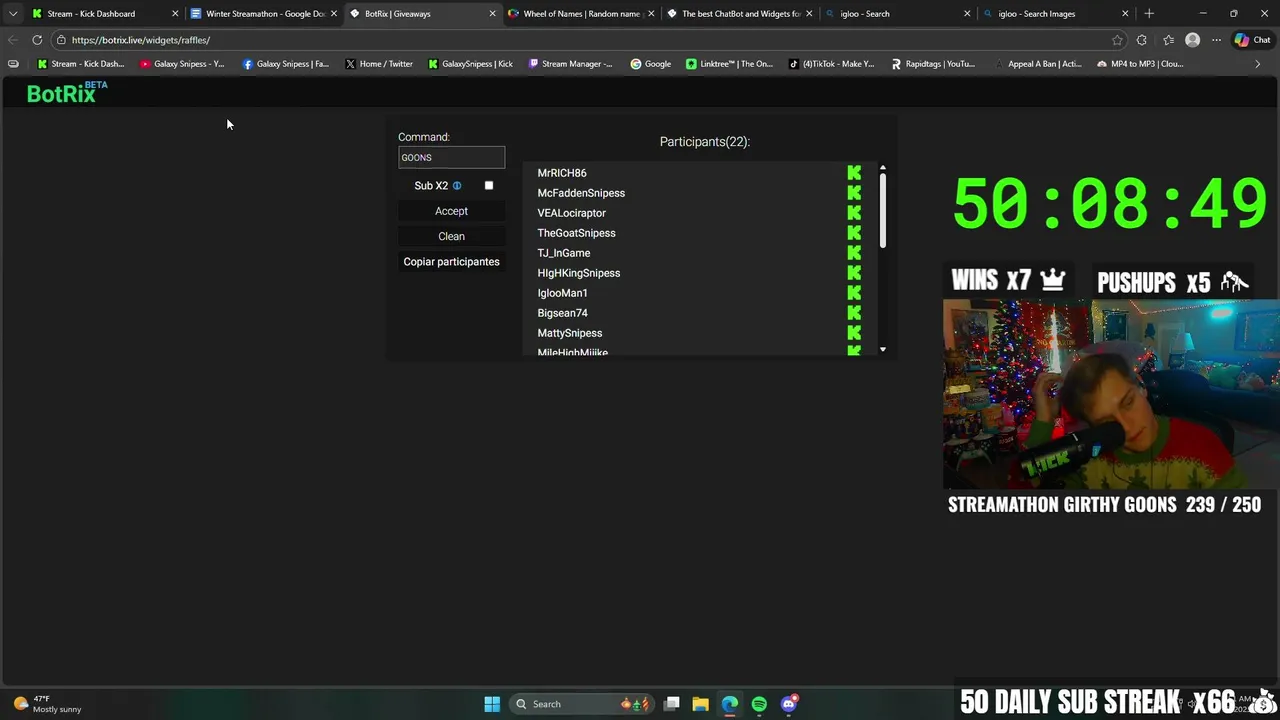Open the weather widget showing 47°F
The height and width of the screenshot is (720, 1280).
[47, 704]
